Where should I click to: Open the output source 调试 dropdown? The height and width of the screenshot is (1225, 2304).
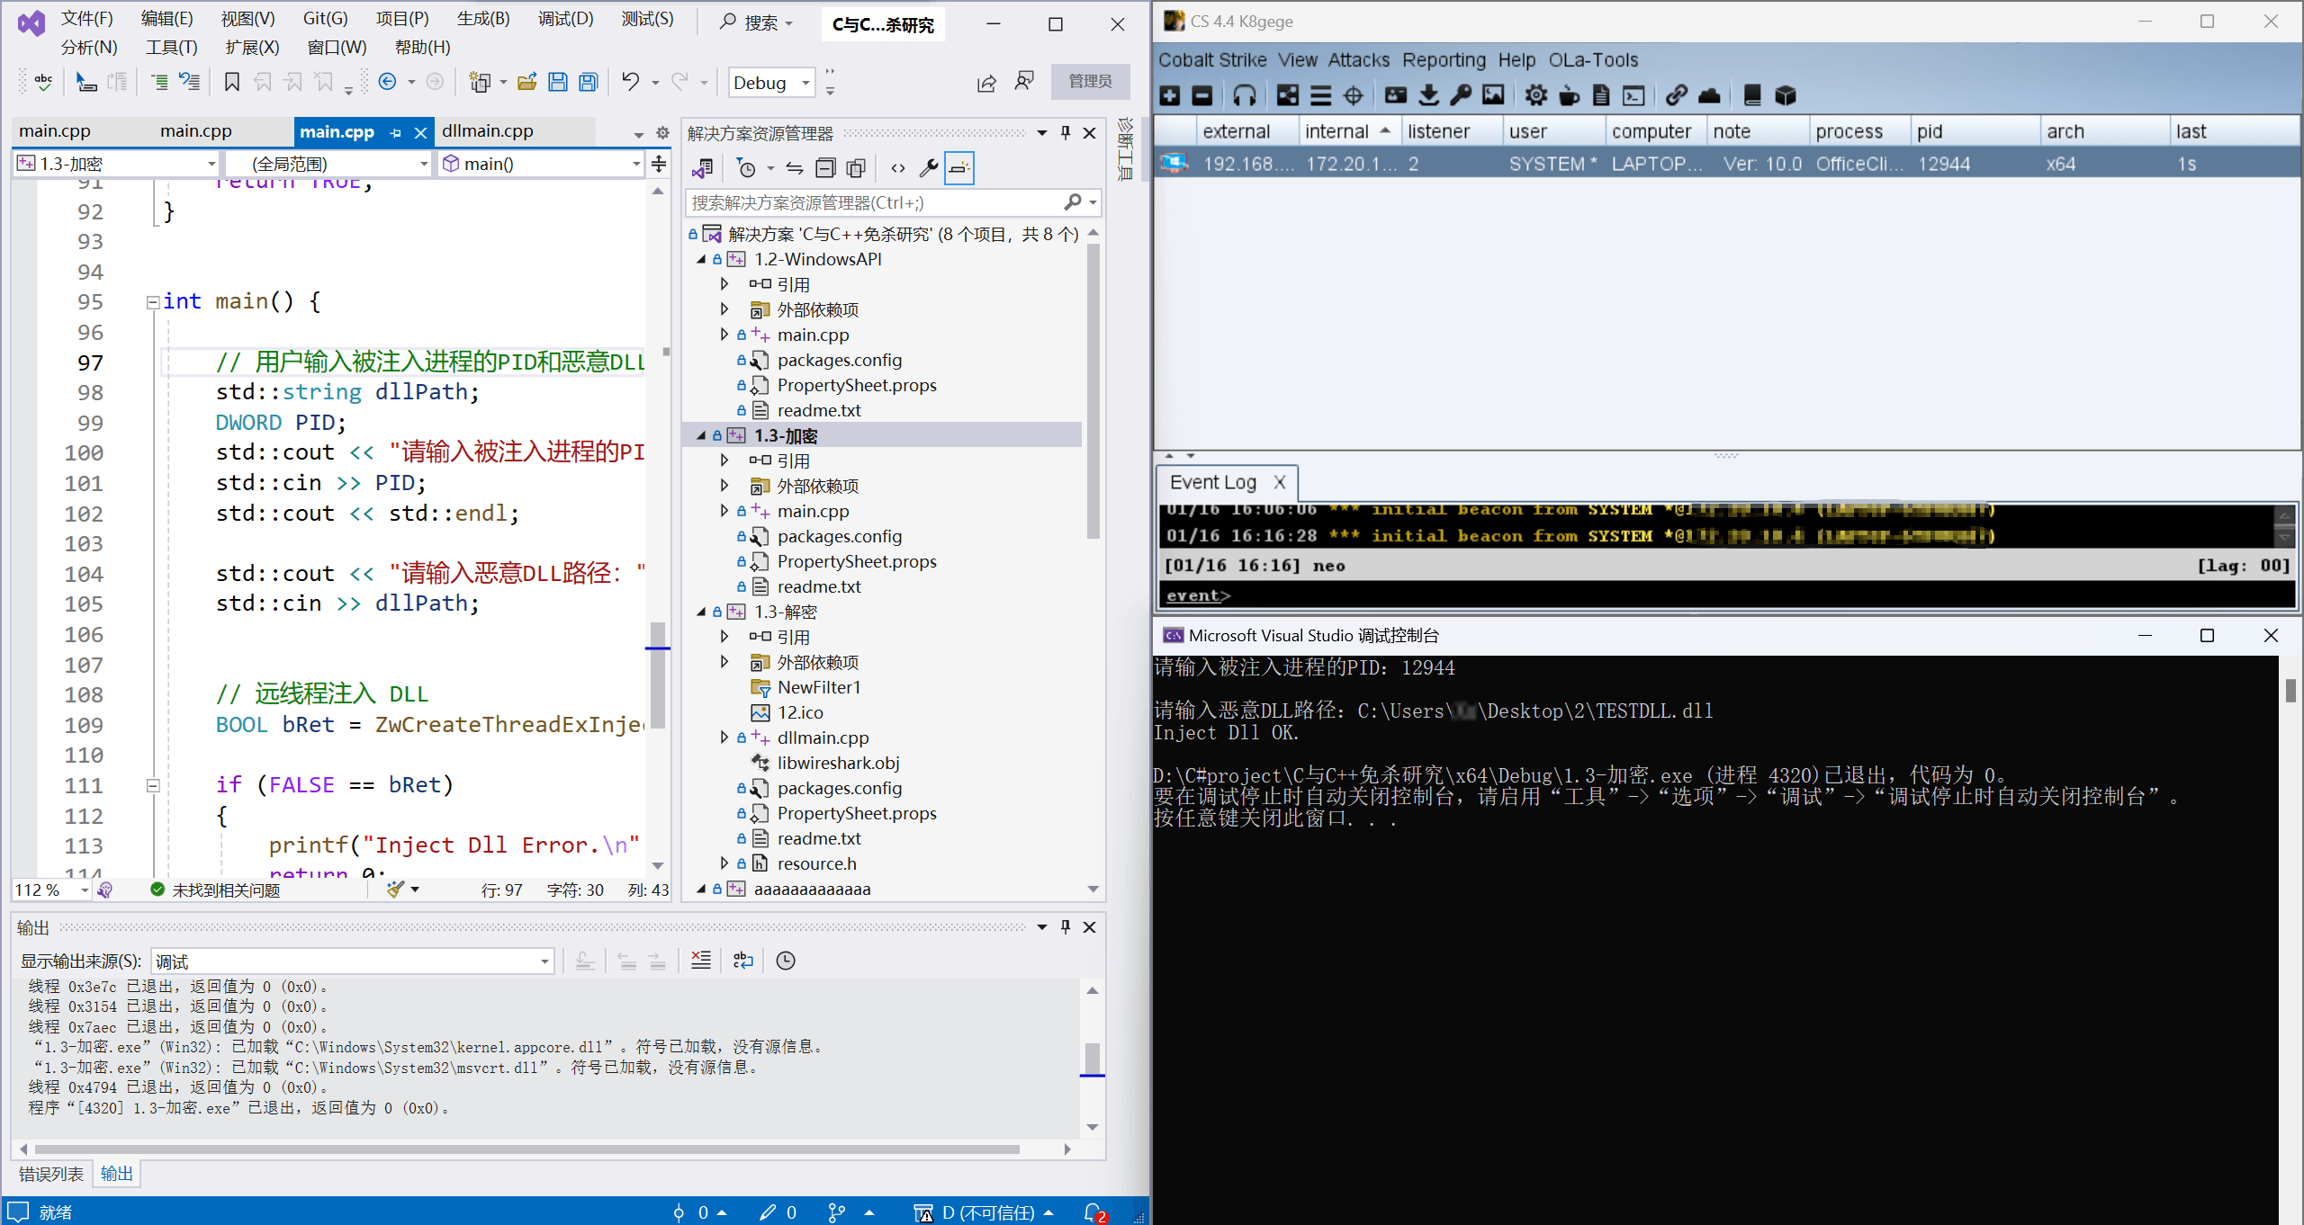coord(352,961)
